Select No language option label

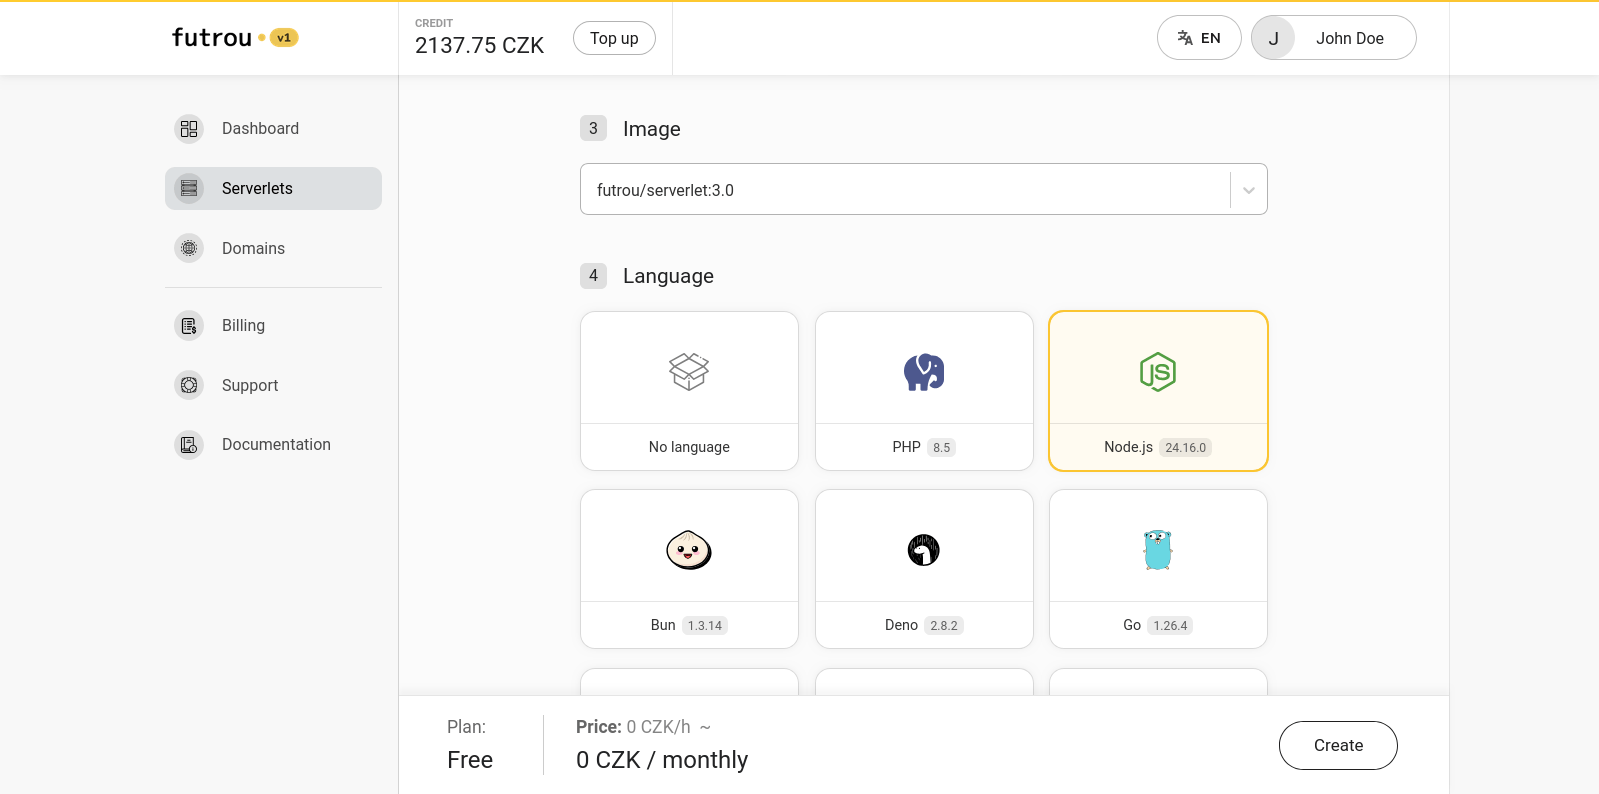(x=689, y=447)
